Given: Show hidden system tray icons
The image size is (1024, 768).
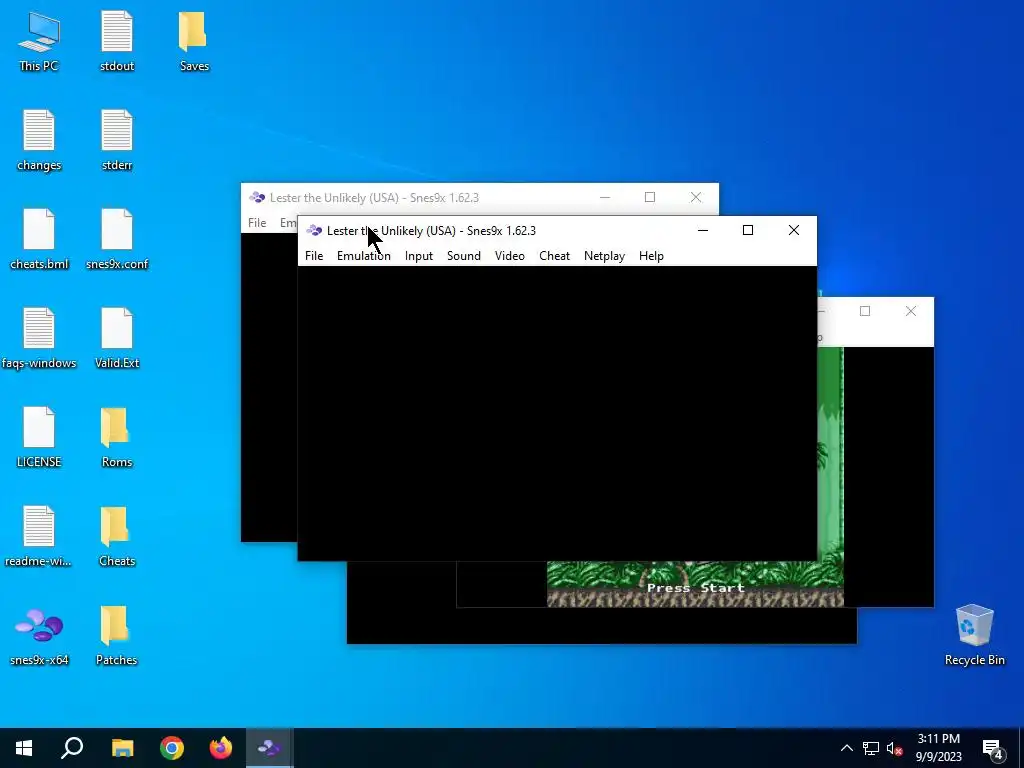Looking at the screenshot, I should coord(846,748).
